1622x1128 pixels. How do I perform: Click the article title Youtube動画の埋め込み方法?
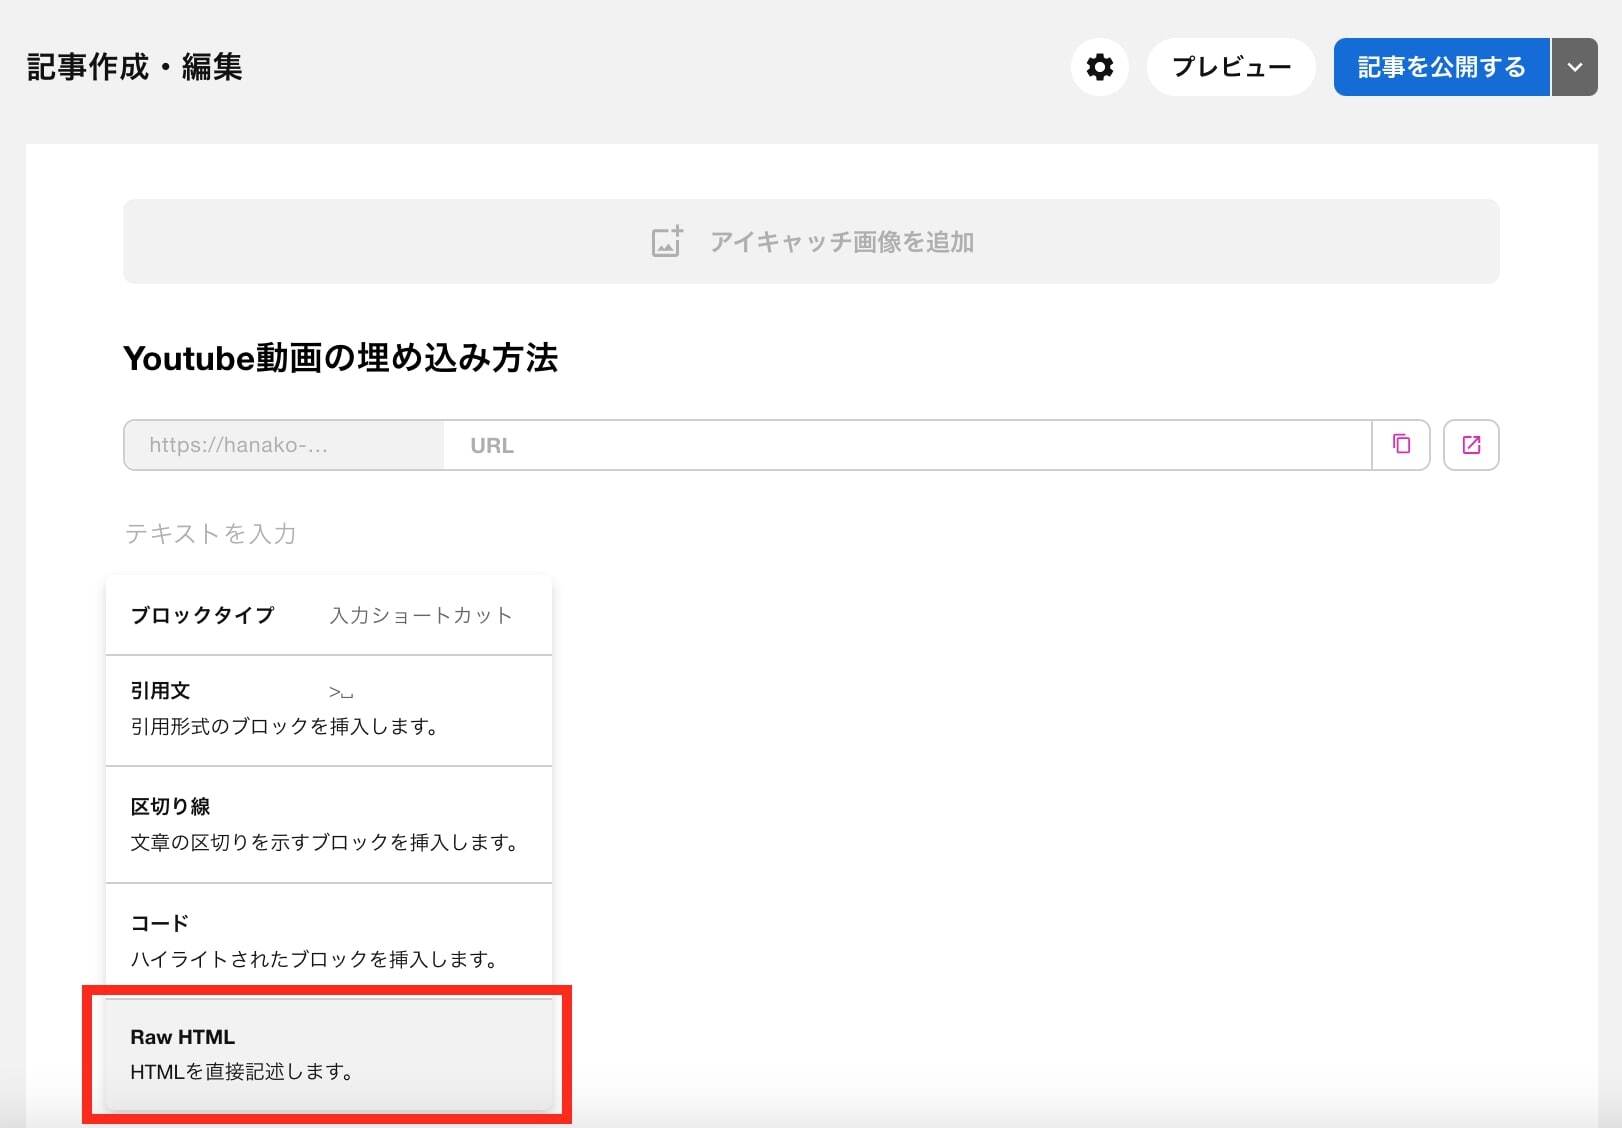click(340, 358)
